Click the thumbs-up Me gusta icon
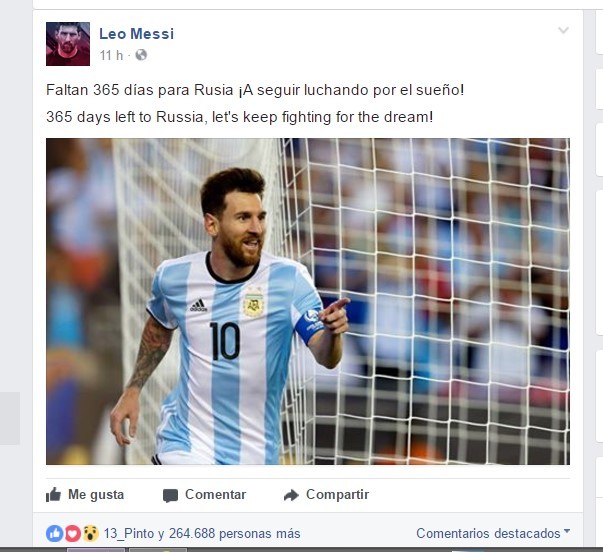Image resolution: width=603 pixels, height=552 pixels. click(x=53, y=495)
